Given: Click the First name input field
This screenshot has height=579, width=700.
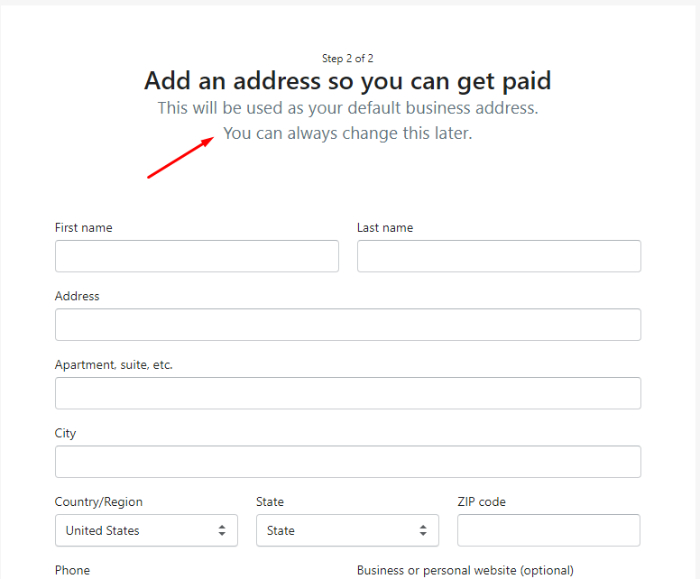Looking at the screenshot, I should point(197,256).
